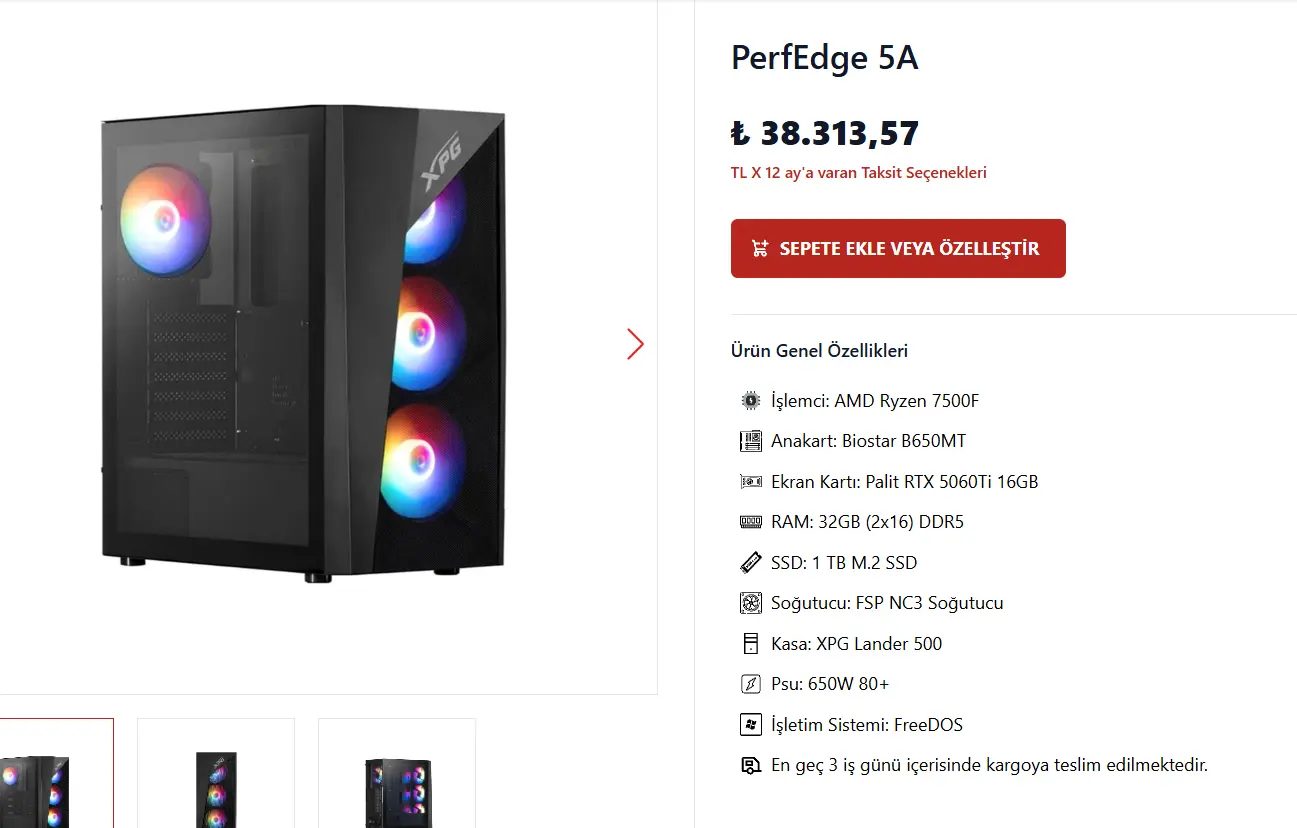Open the 12-month Taksit Seçenekleri link
Screen dimensions: 1297x828
pos(858,172)
